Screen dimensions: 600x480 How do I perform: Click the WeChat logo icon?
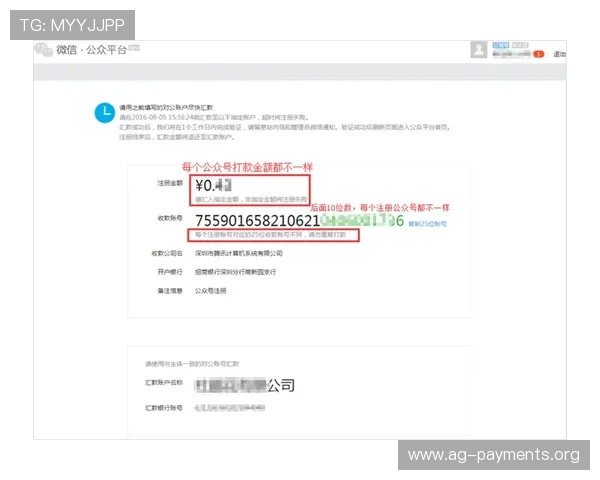click(x=43, y=50)
